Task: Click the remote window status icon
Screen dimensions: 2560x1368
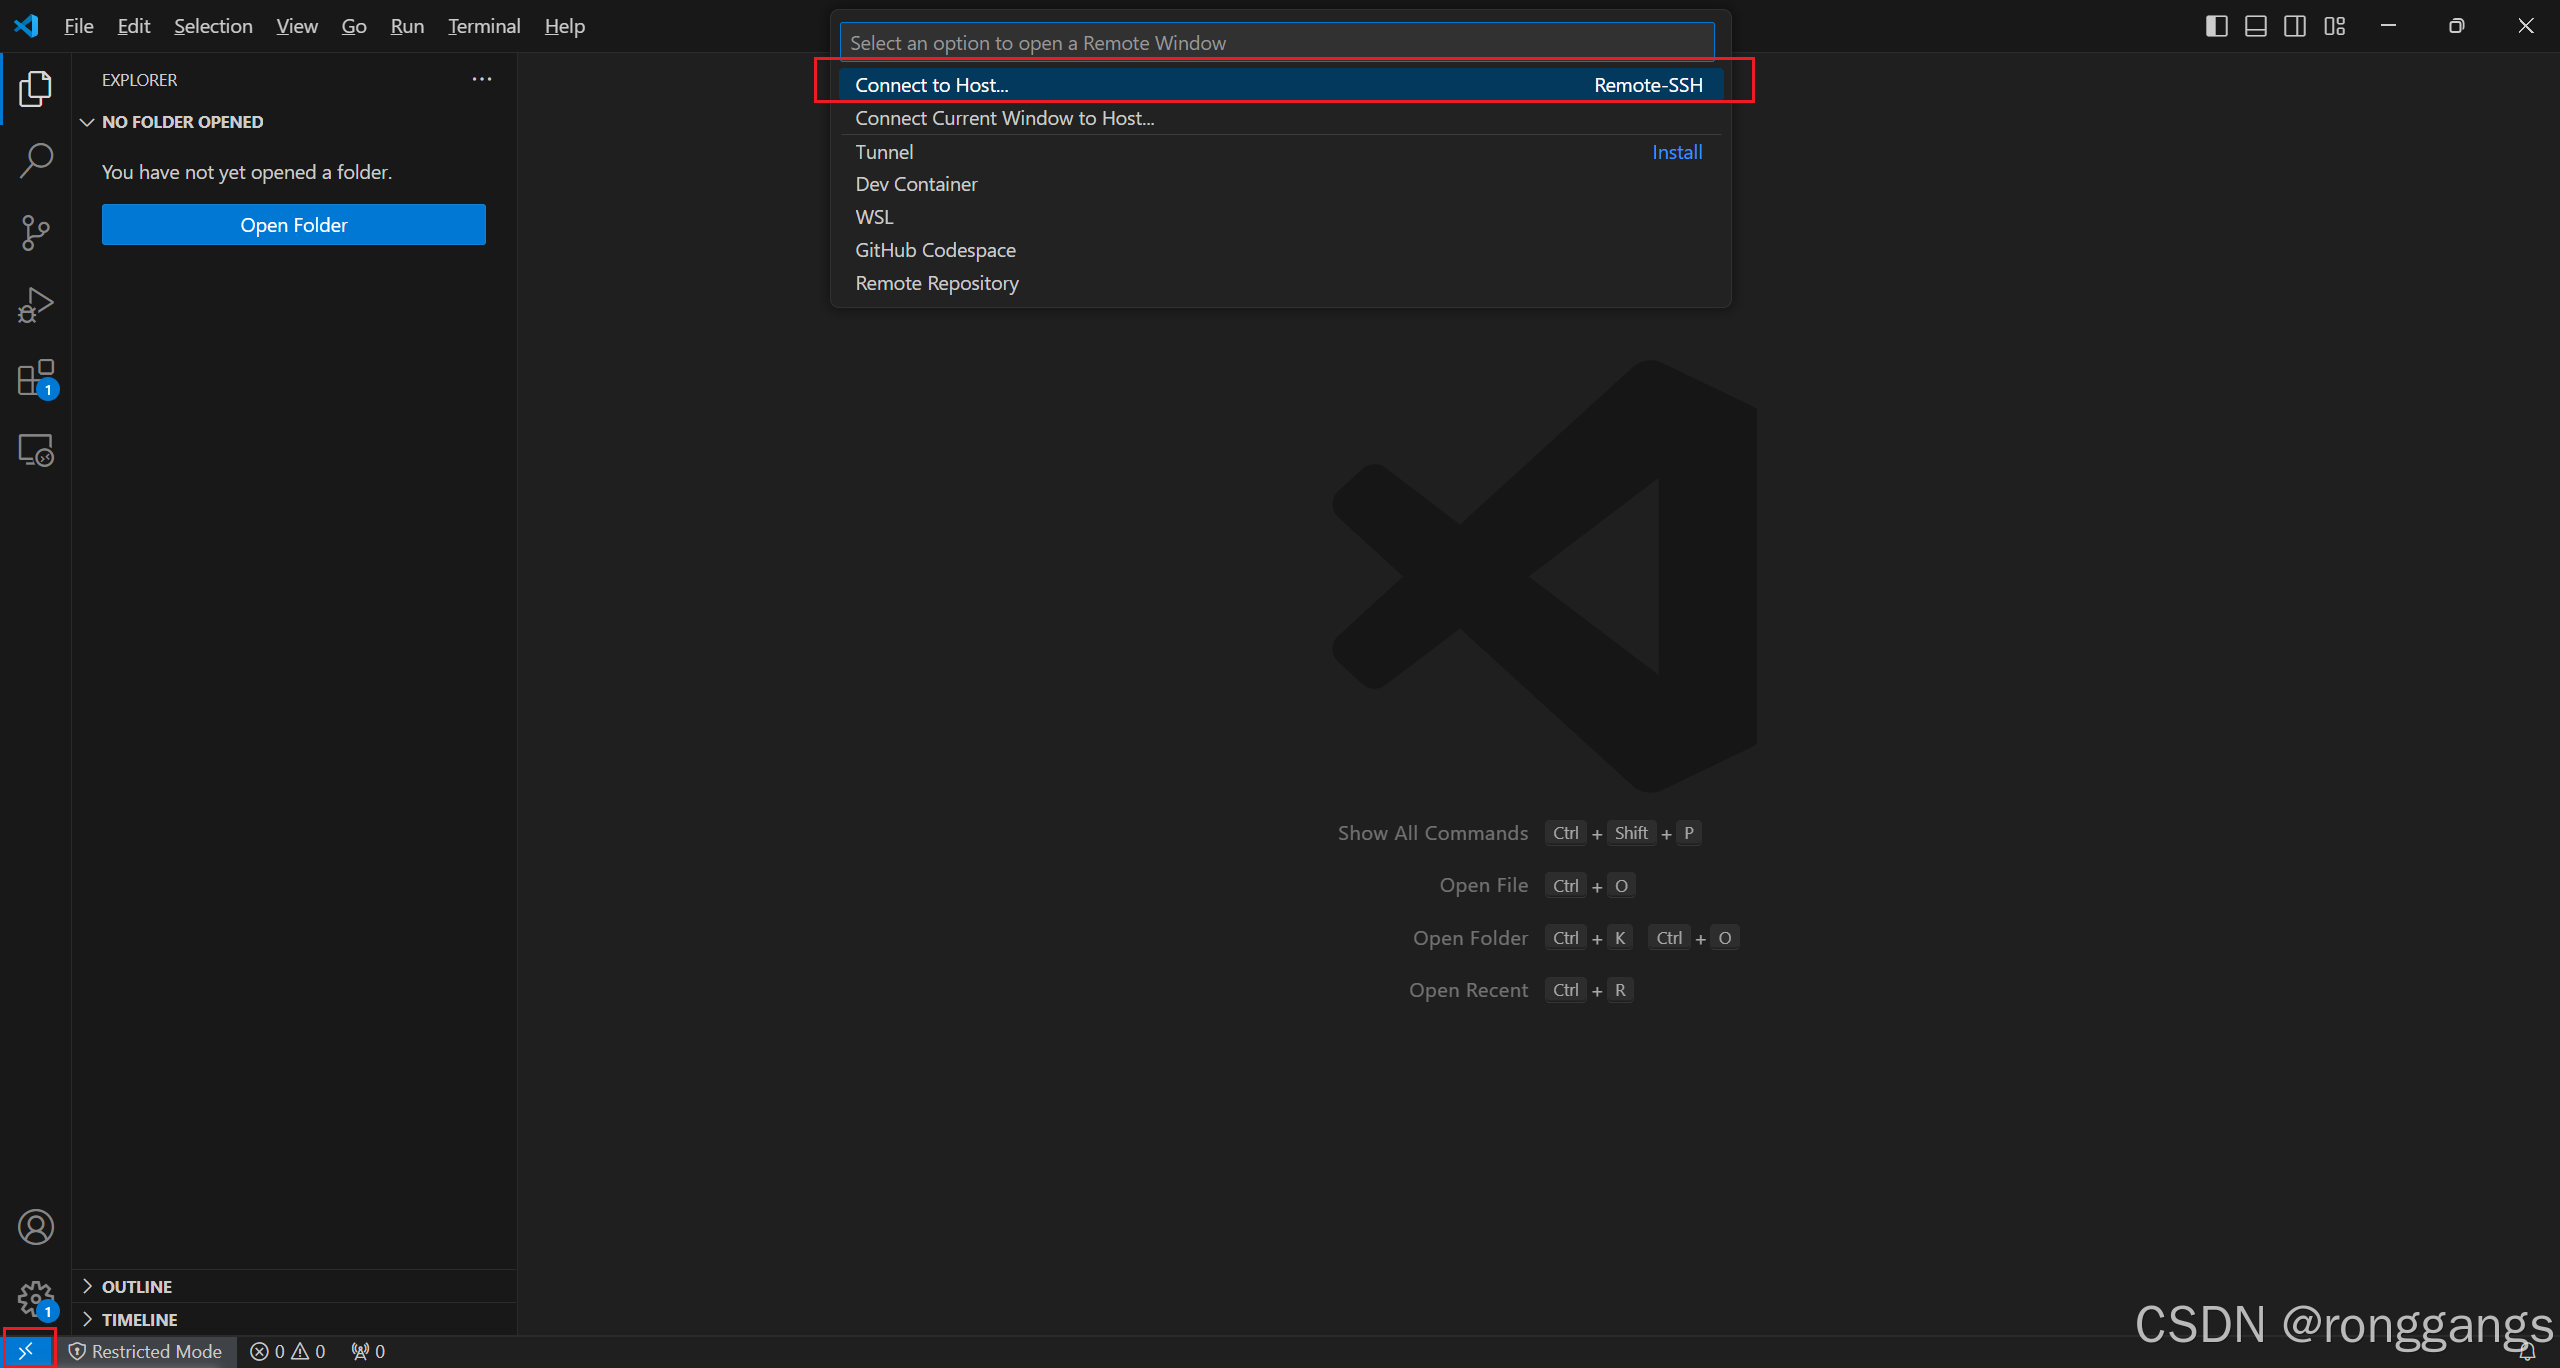Action: 26,1351
